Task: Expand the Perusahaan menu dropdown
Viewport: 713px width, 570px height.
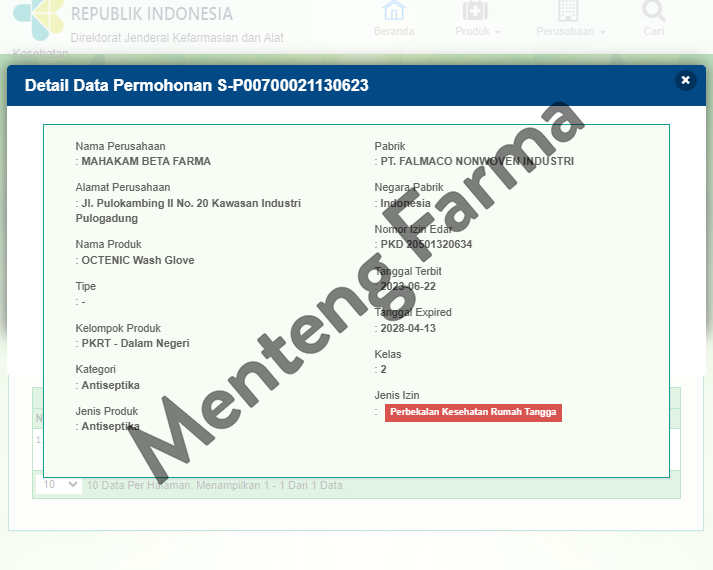Action: click(570, 18)
